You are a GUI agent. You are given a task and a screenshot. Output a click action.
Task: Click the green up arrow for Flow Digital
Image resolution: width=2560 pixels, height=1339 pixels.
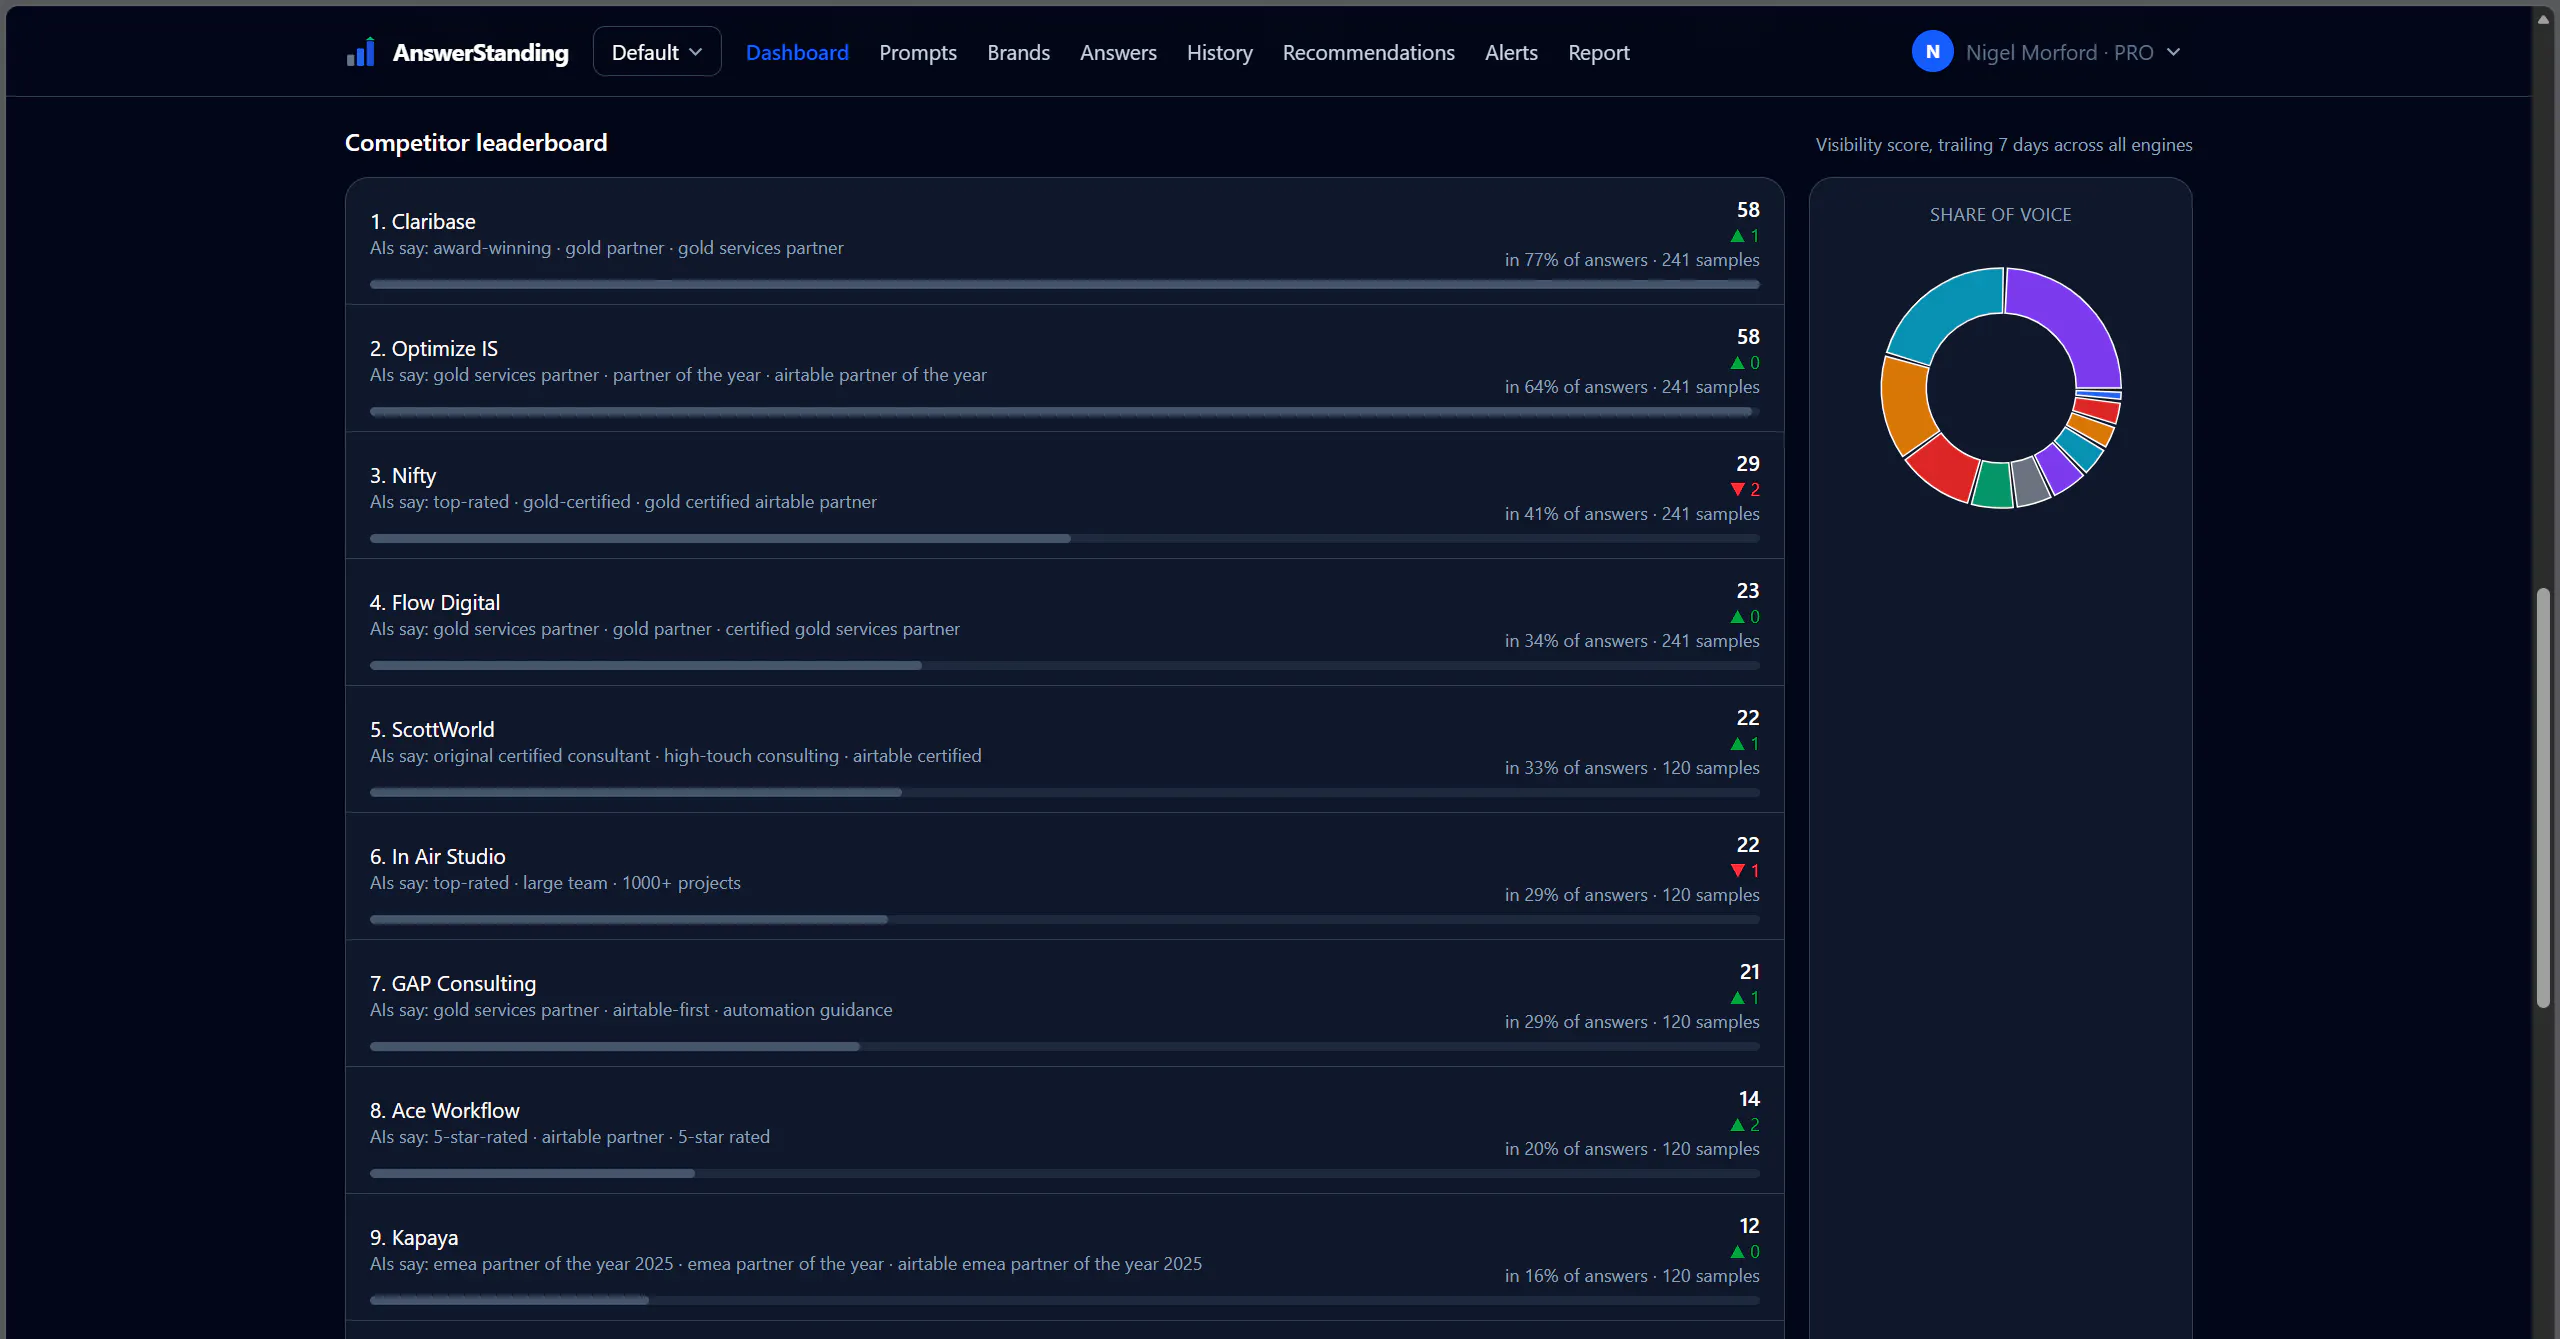1737,617
